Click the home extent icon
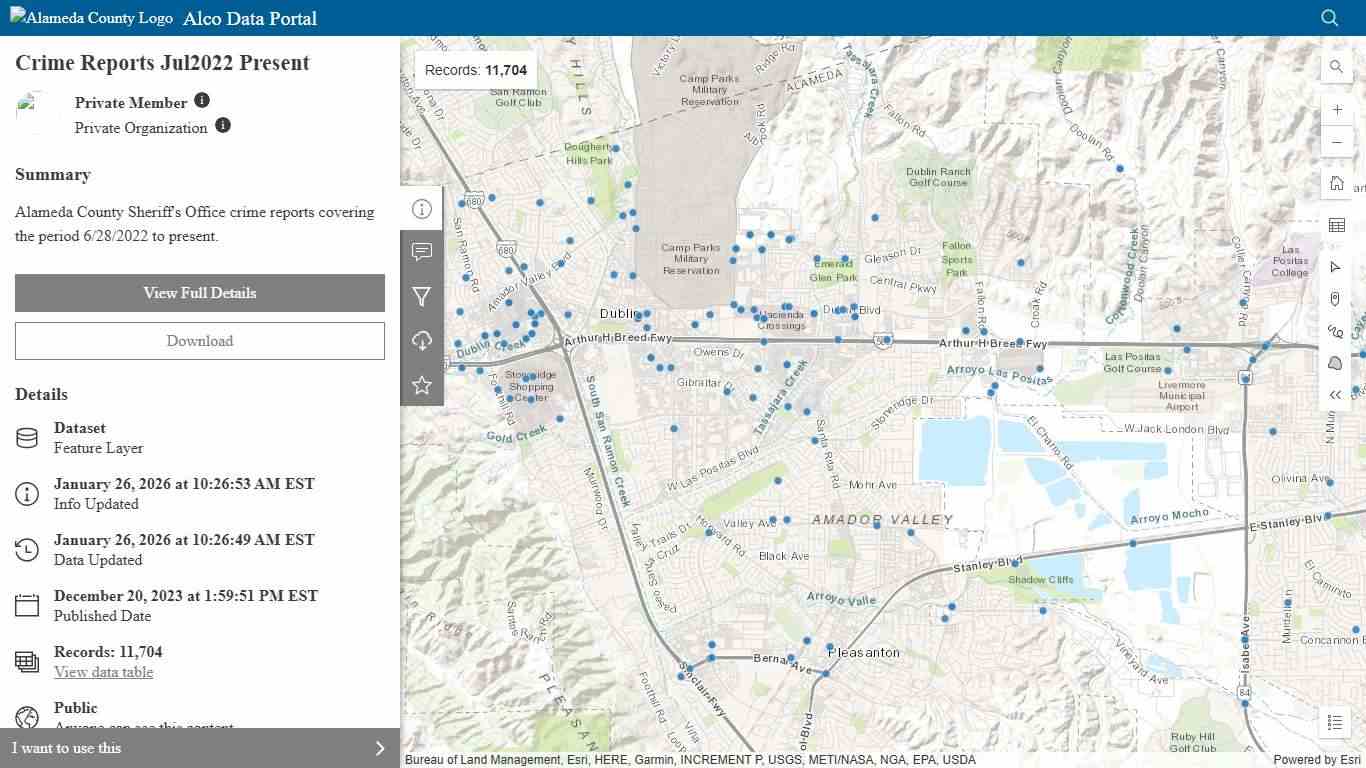 [1336, 183]
